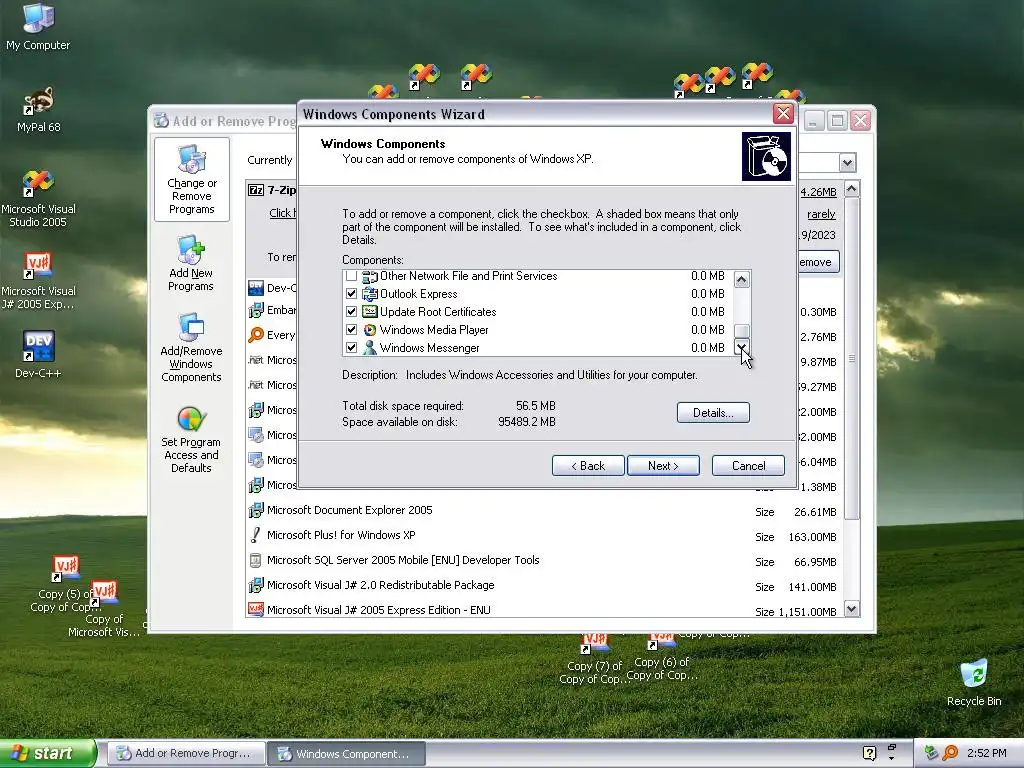Screen dimensions: 1024x768
Task: Click the 7-Zip program icon in list
Action: coord(255,190)
